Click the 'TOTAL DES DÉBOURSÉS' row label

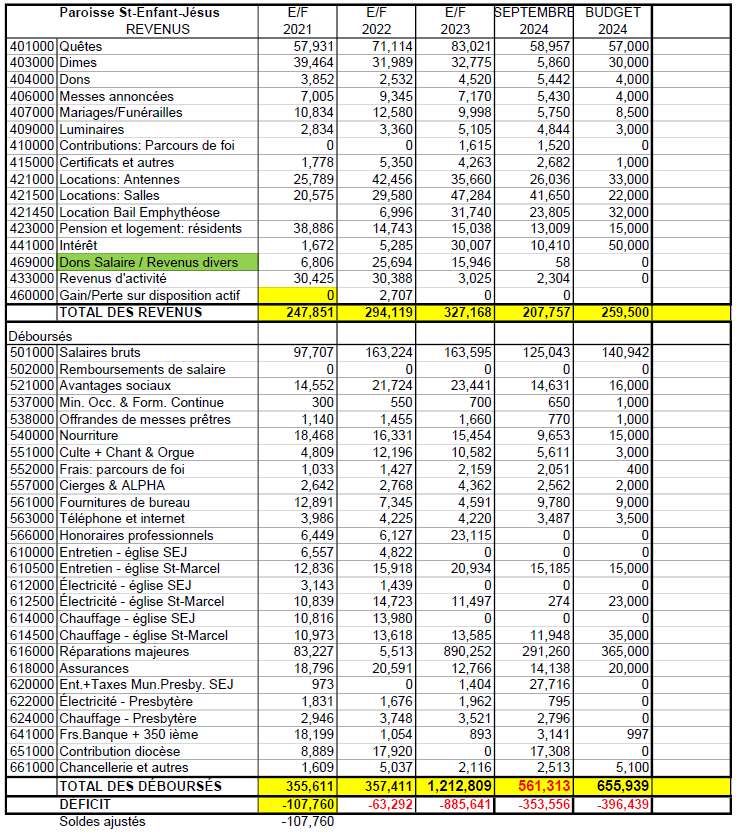point(140,786)
